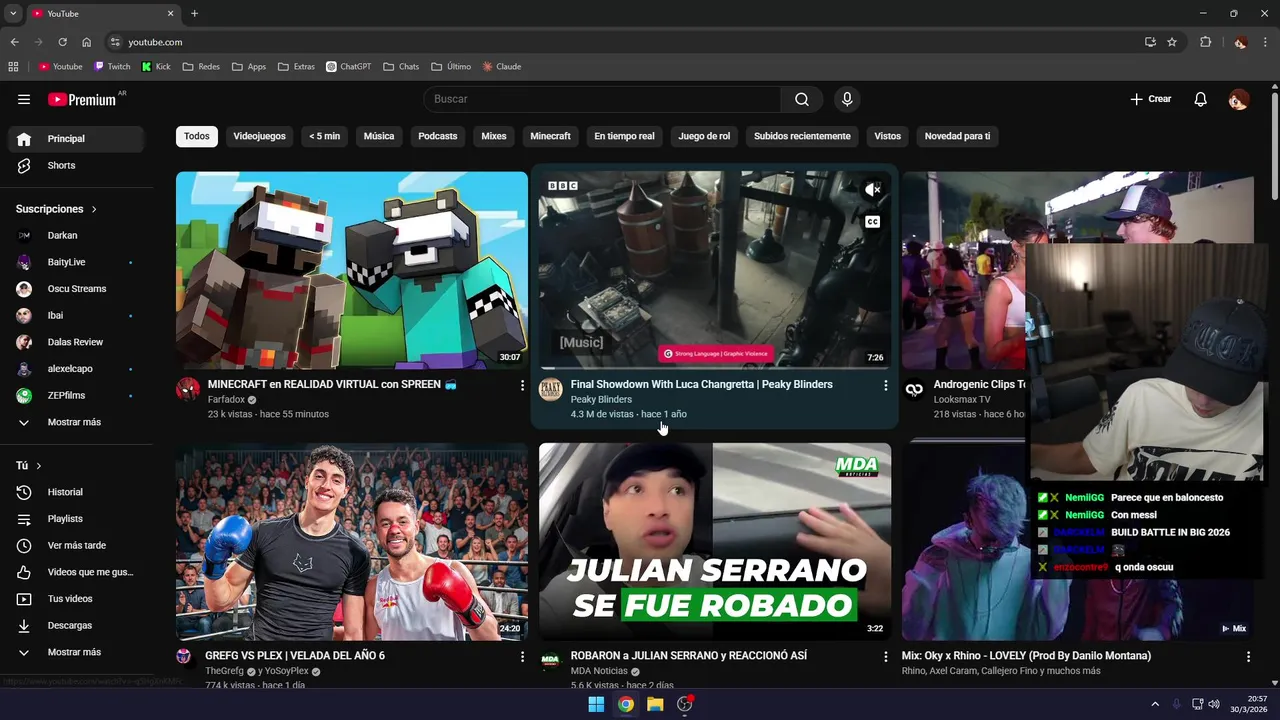Open Farfadox channel avatar
This screenshot has width=1280, height=720.
tap(188, 389)
